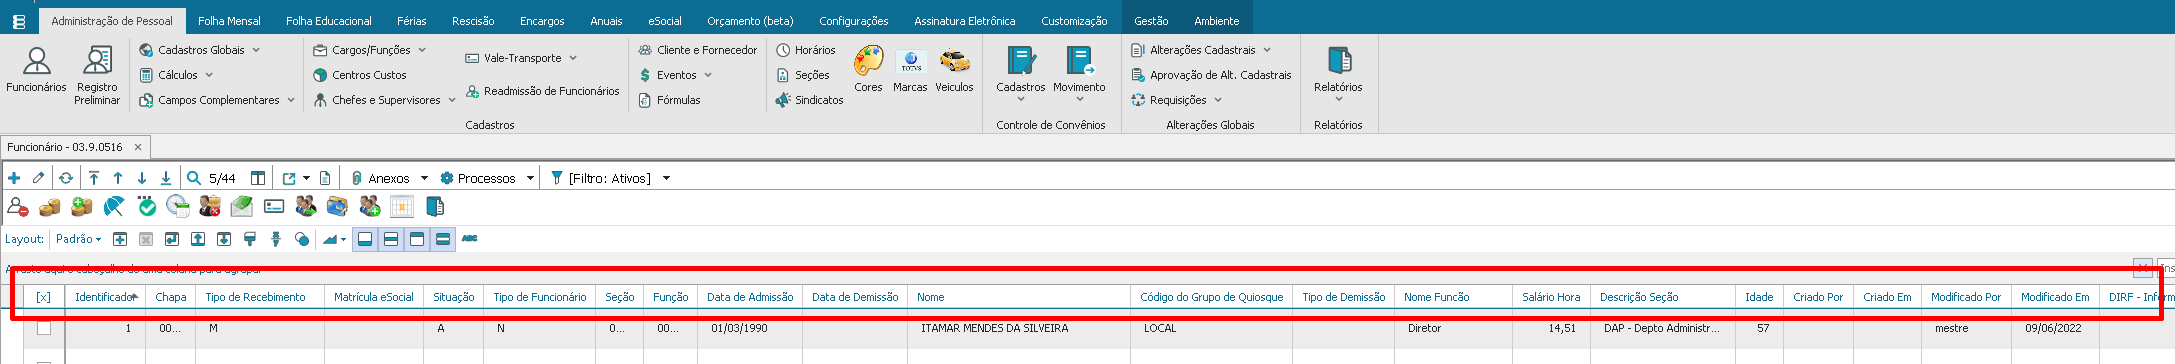Screen dimensions: 2175x364
Task: Open Horários
Action: [x=806, y=50]
